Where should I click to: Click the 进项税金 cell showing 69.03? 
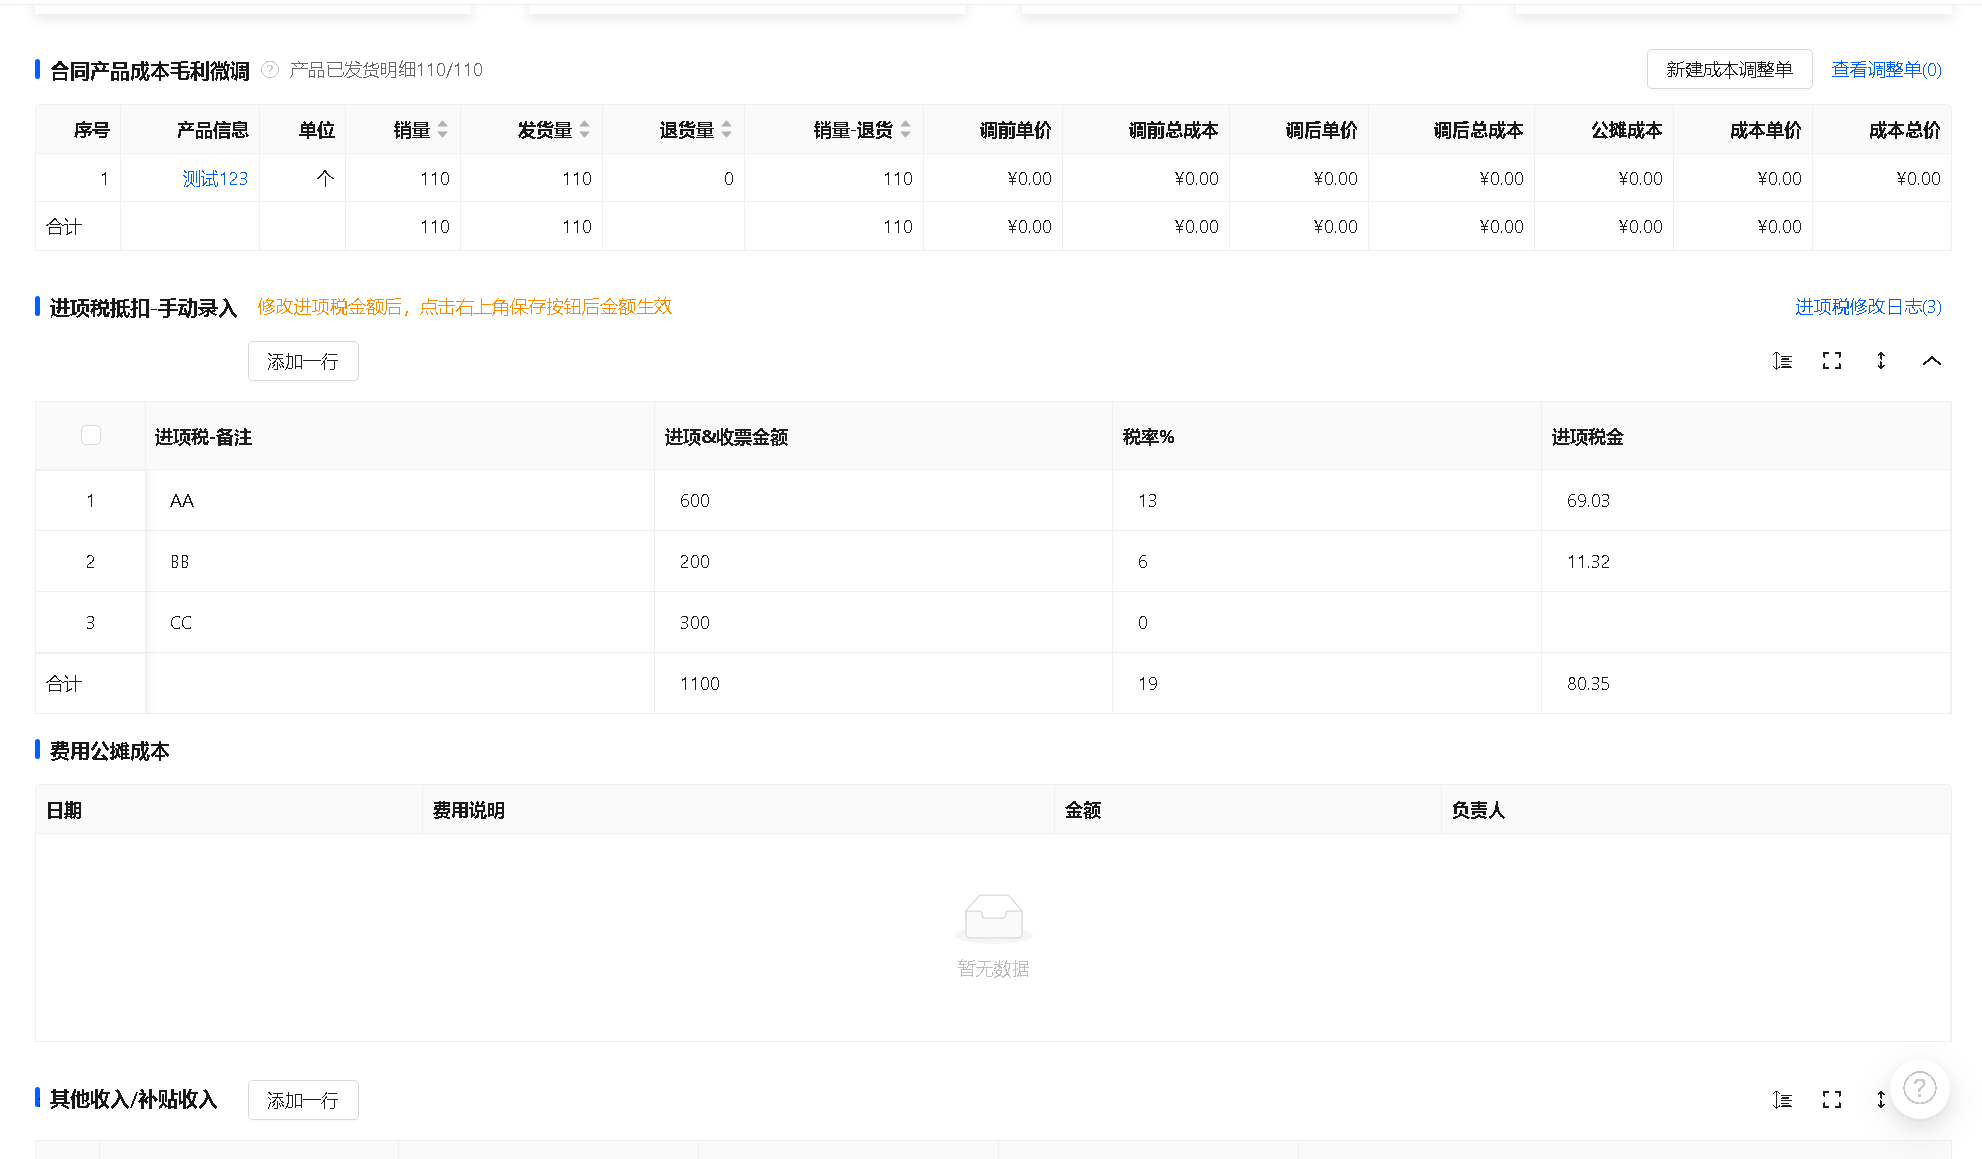point(1588,501)
